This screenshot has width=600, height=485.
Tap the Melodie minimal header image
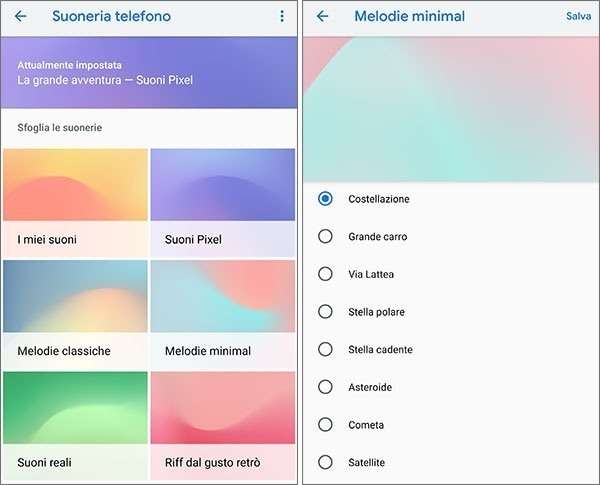pos(449,109)
